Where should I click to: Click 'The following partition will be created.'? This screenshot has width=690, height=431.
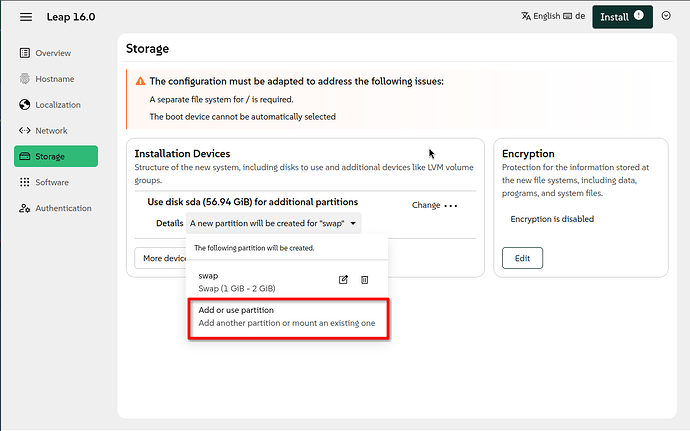coord(254,248)
